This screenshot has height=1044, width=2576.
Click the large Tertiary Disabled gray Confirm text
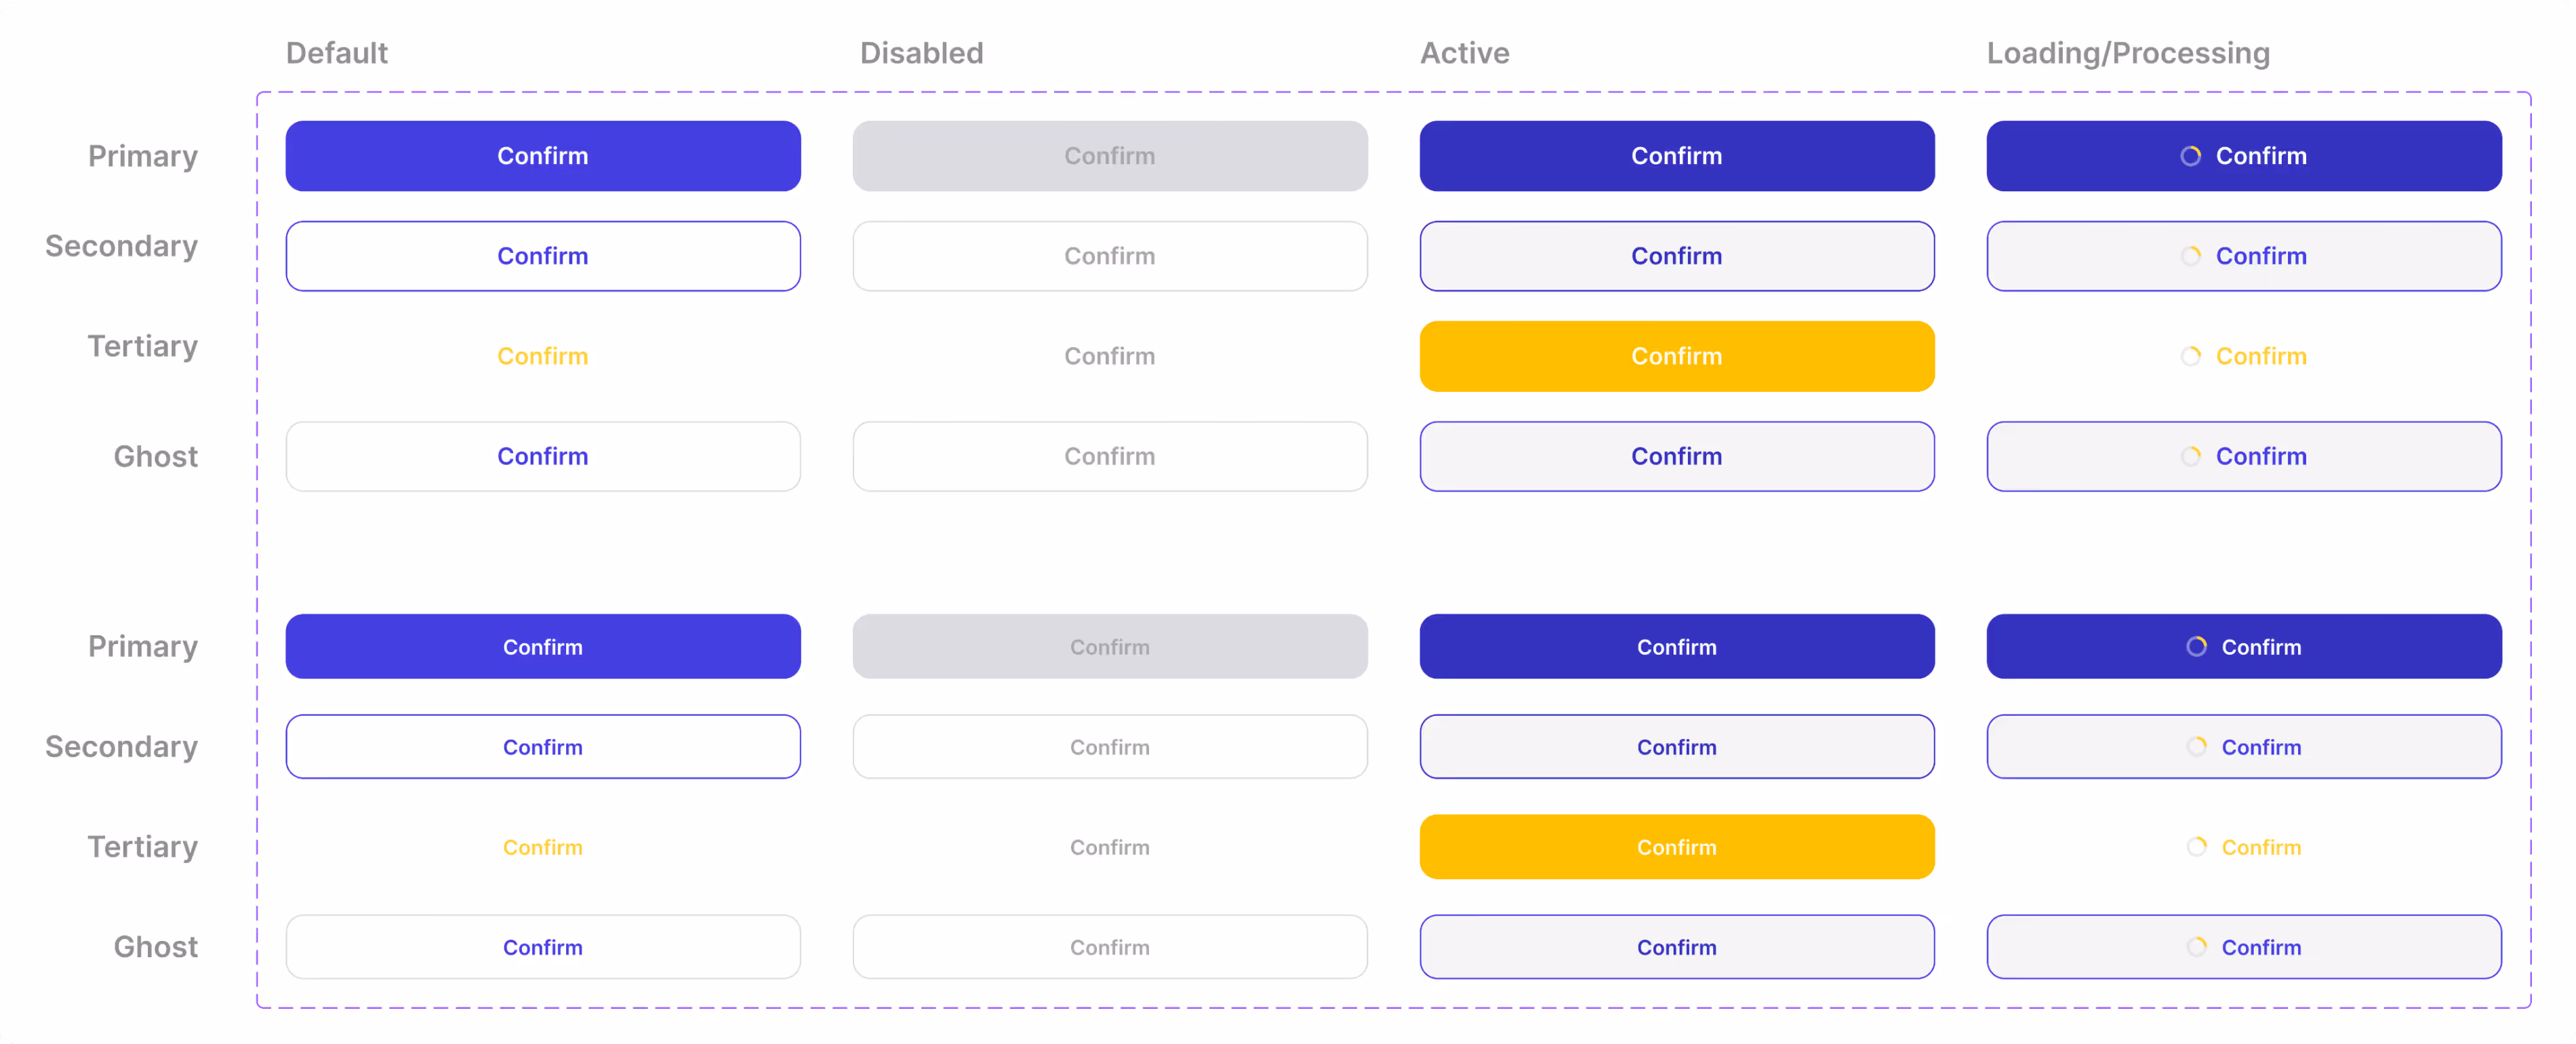pos(1110,356)
